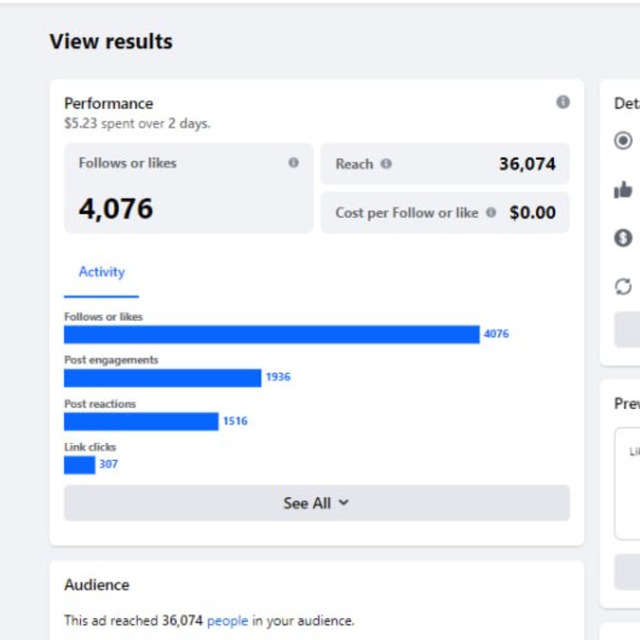Click the dollar coin icon in Details panel

pos(623,238)
